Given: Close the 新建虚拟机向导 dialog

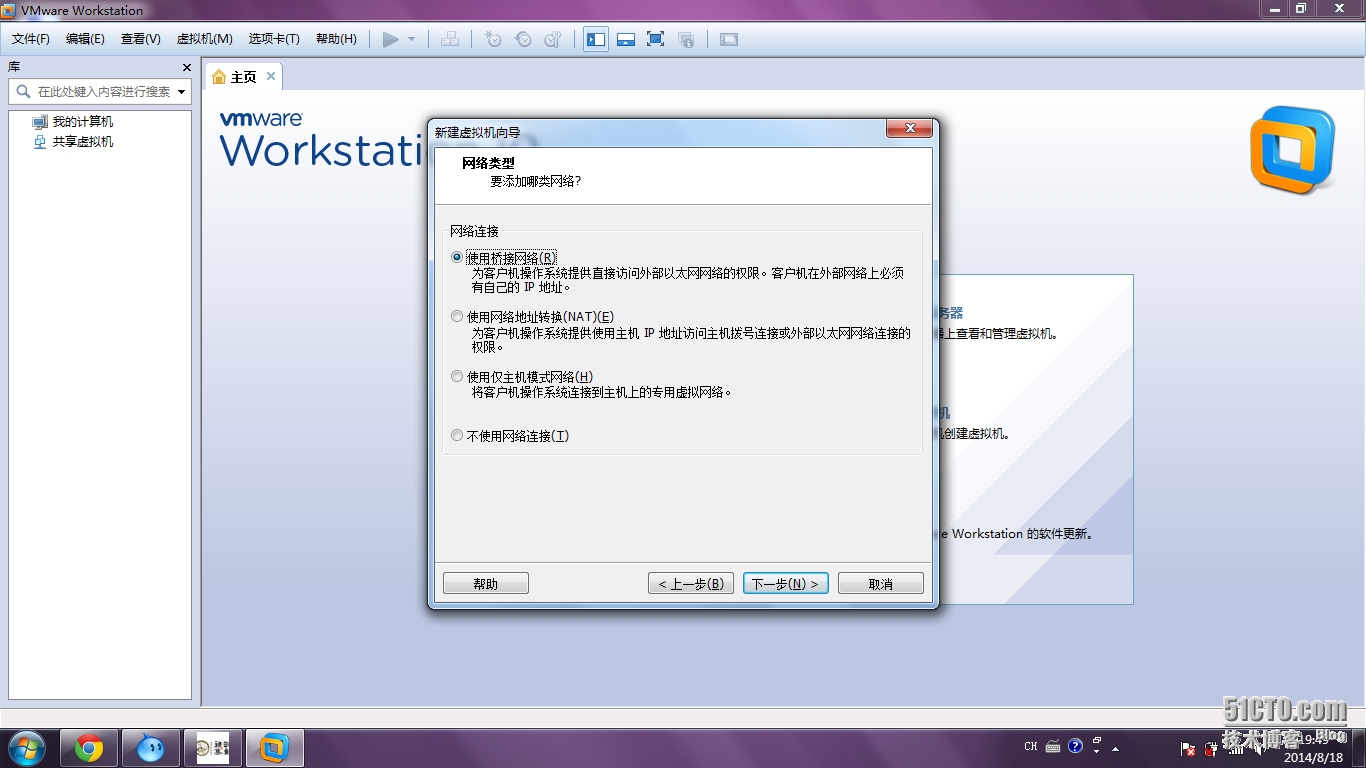Looking at the screenshot, I should 909,129.
